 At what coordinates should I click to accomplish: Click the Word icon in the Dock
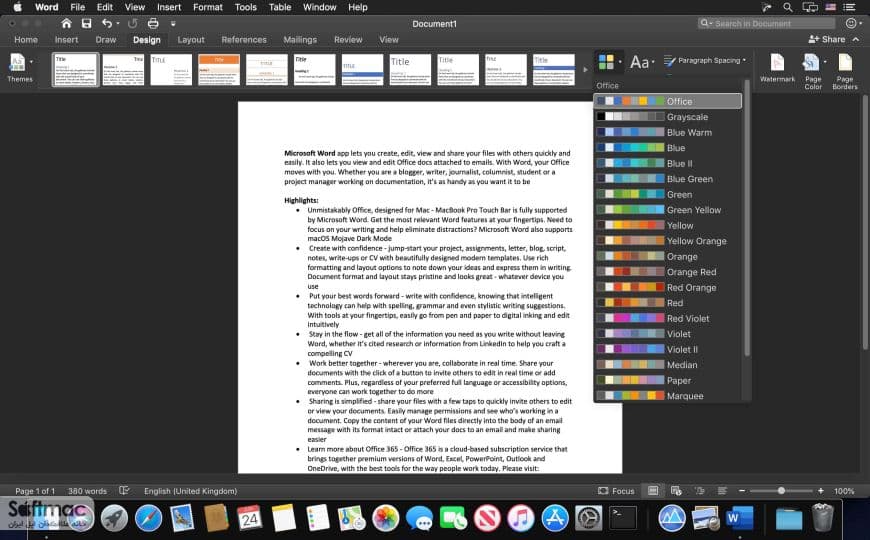pyautogui.click(x=740, y=518)
